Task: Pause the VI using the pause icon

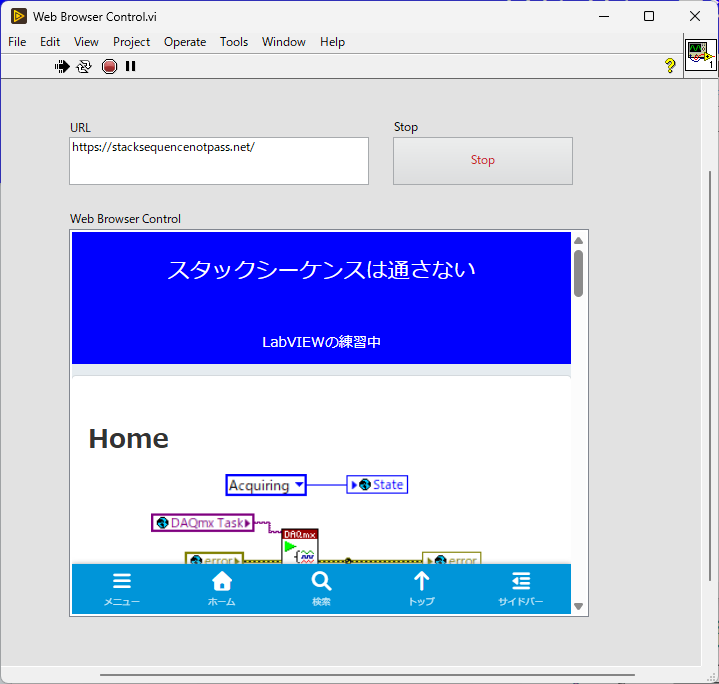Action: tap(131, 66)
